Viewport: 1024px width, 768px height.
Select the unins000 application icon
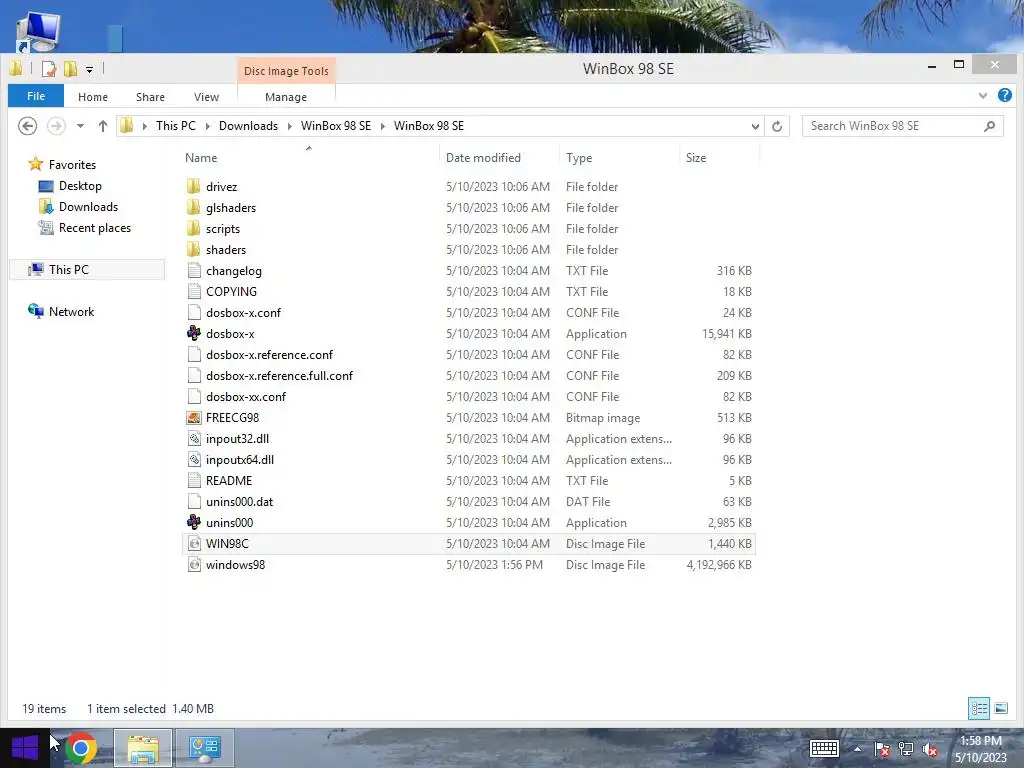[193, 522]
